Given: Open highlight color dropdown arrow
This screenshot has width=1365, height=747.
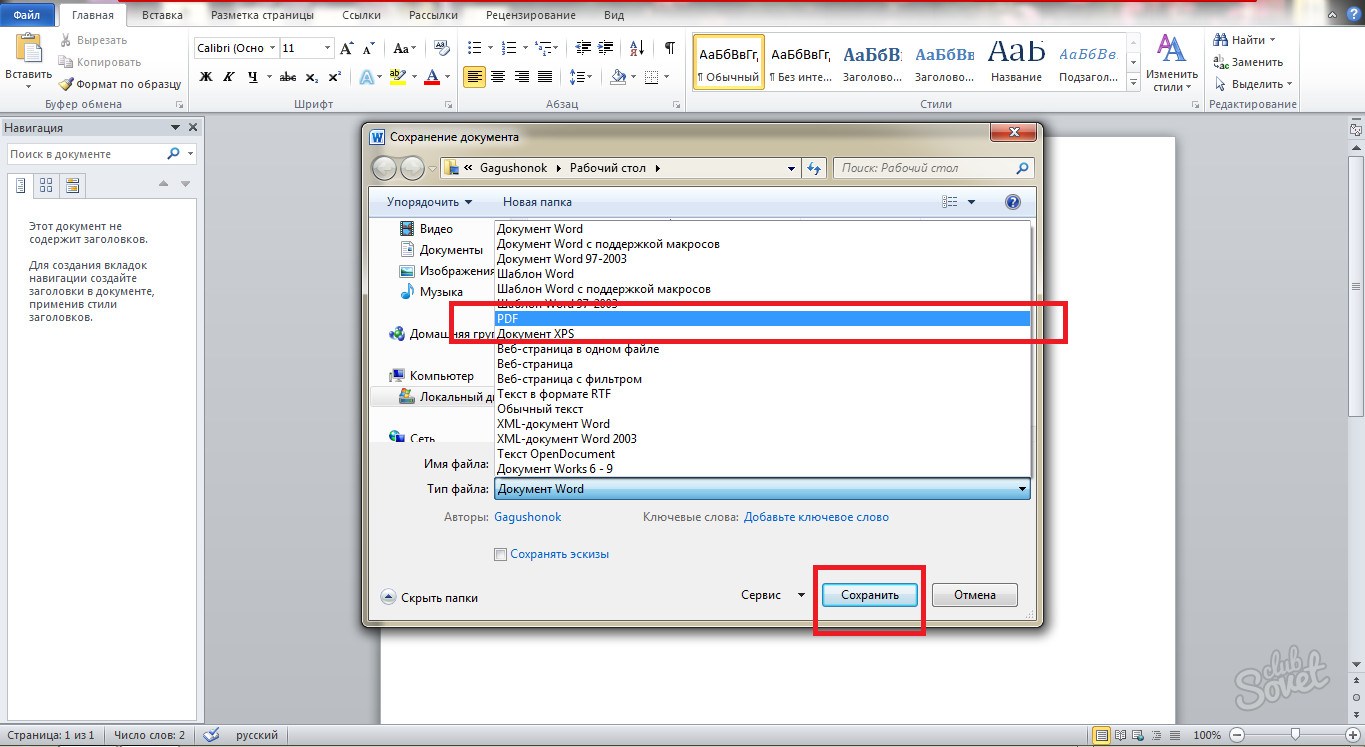Looking at the screenshot, I should [415, 77].
